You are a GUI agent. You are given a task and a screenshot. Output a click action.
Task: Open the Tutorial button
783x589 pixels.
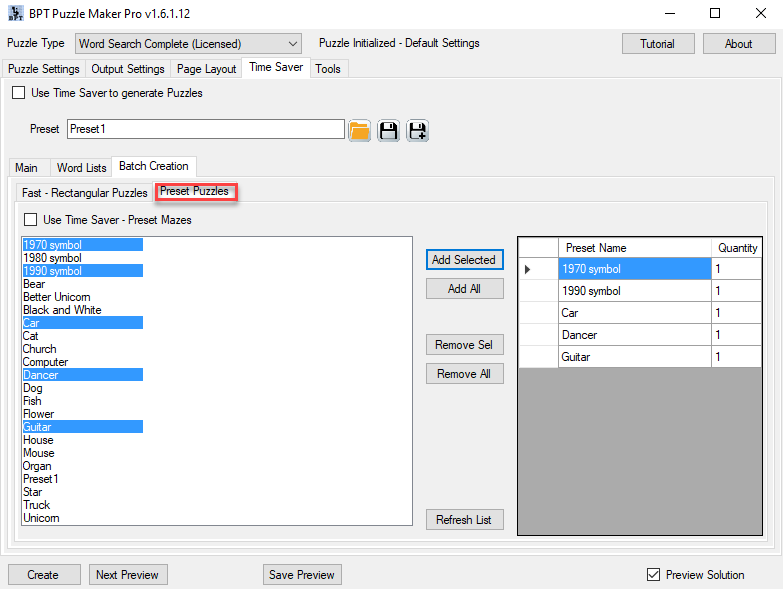coord(657,44)
